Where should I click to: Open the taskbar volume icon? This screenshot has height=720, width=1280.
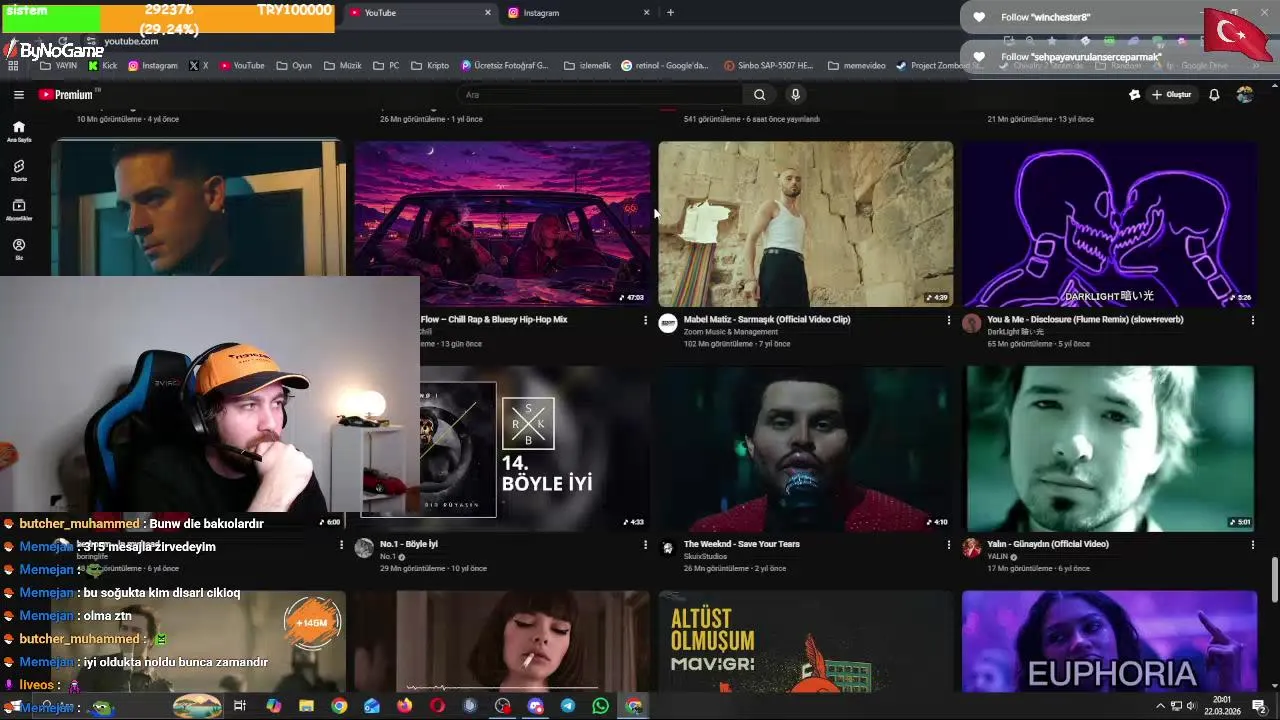[x=1191, y=706]
